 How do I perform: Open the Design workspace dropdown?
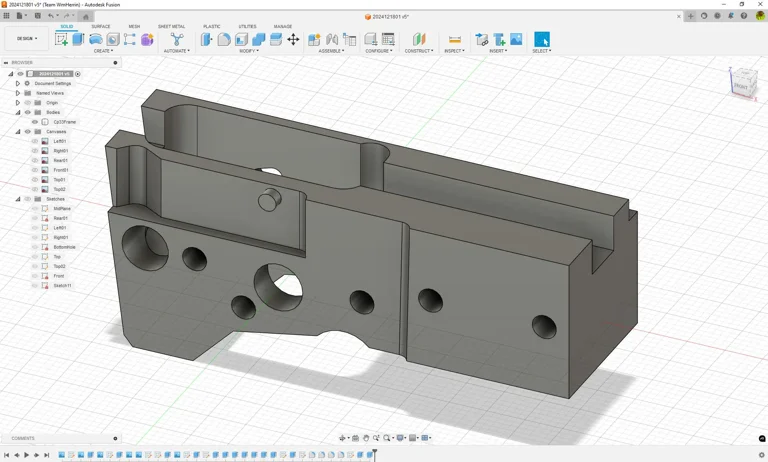click(27, 39)
